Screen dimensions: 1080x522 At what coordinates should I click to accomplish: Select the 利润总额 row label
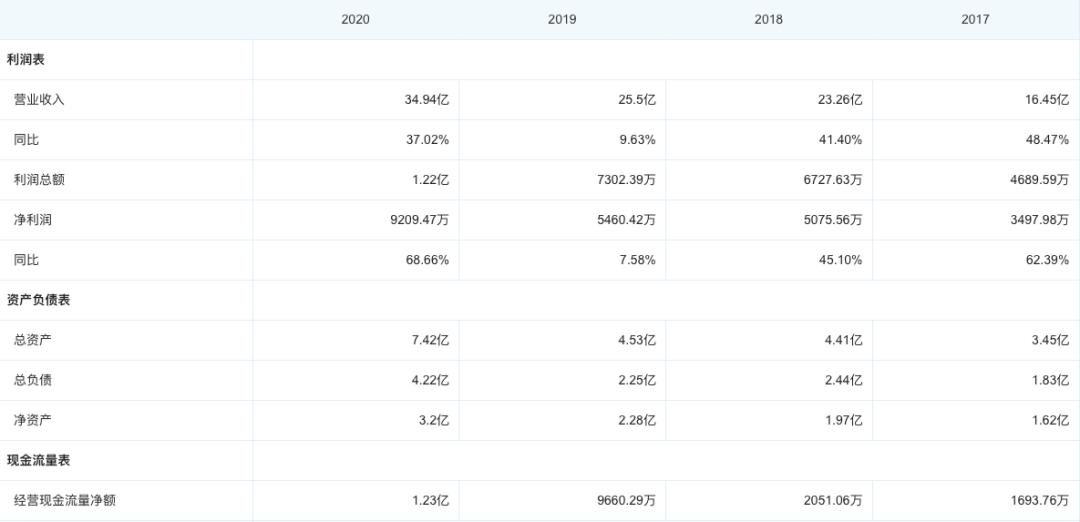39,180
